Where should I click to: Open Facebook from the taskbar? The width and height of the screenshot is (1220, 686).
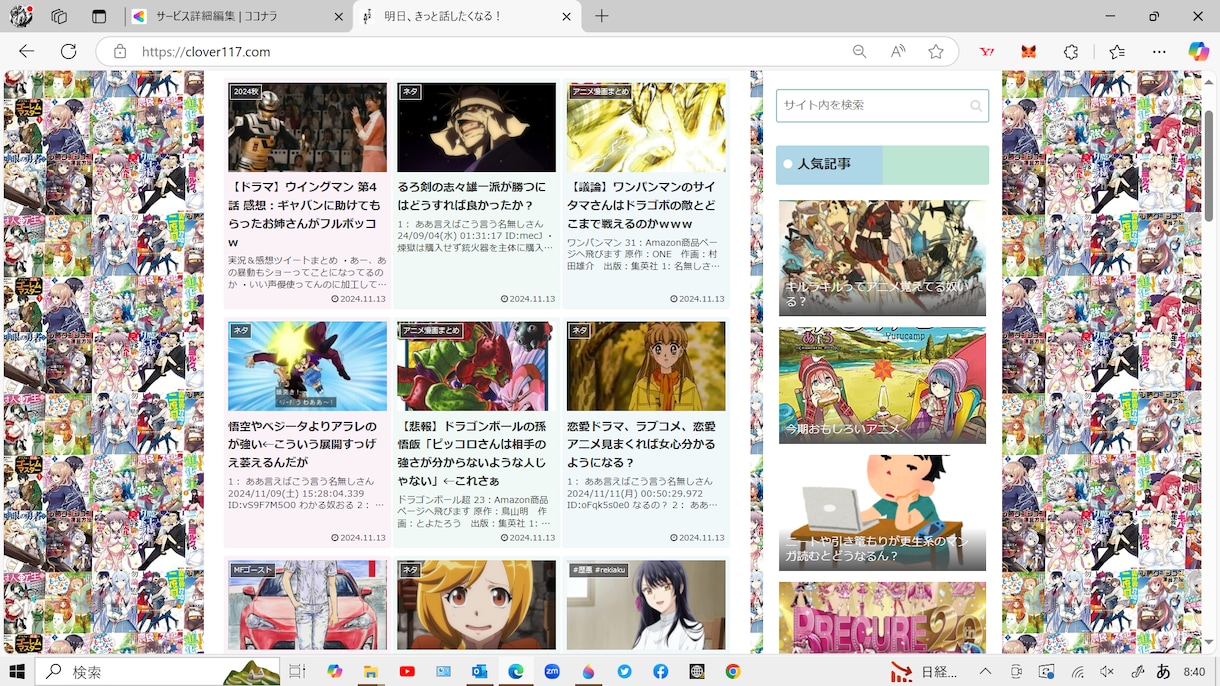coord(661,671)
